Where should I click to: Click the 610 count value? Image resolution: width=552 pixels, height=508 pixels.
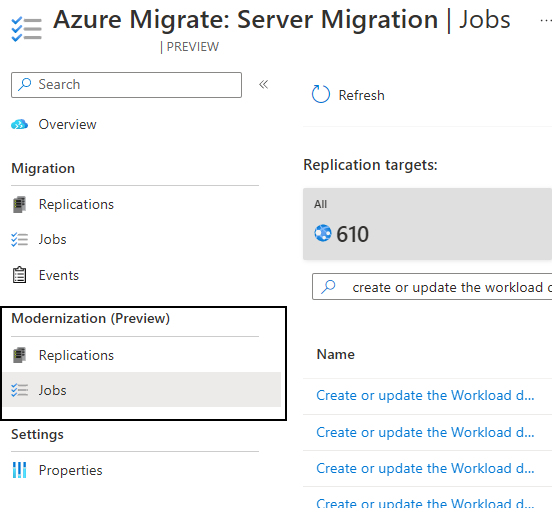pyautogui.click(x=352, y=234)
